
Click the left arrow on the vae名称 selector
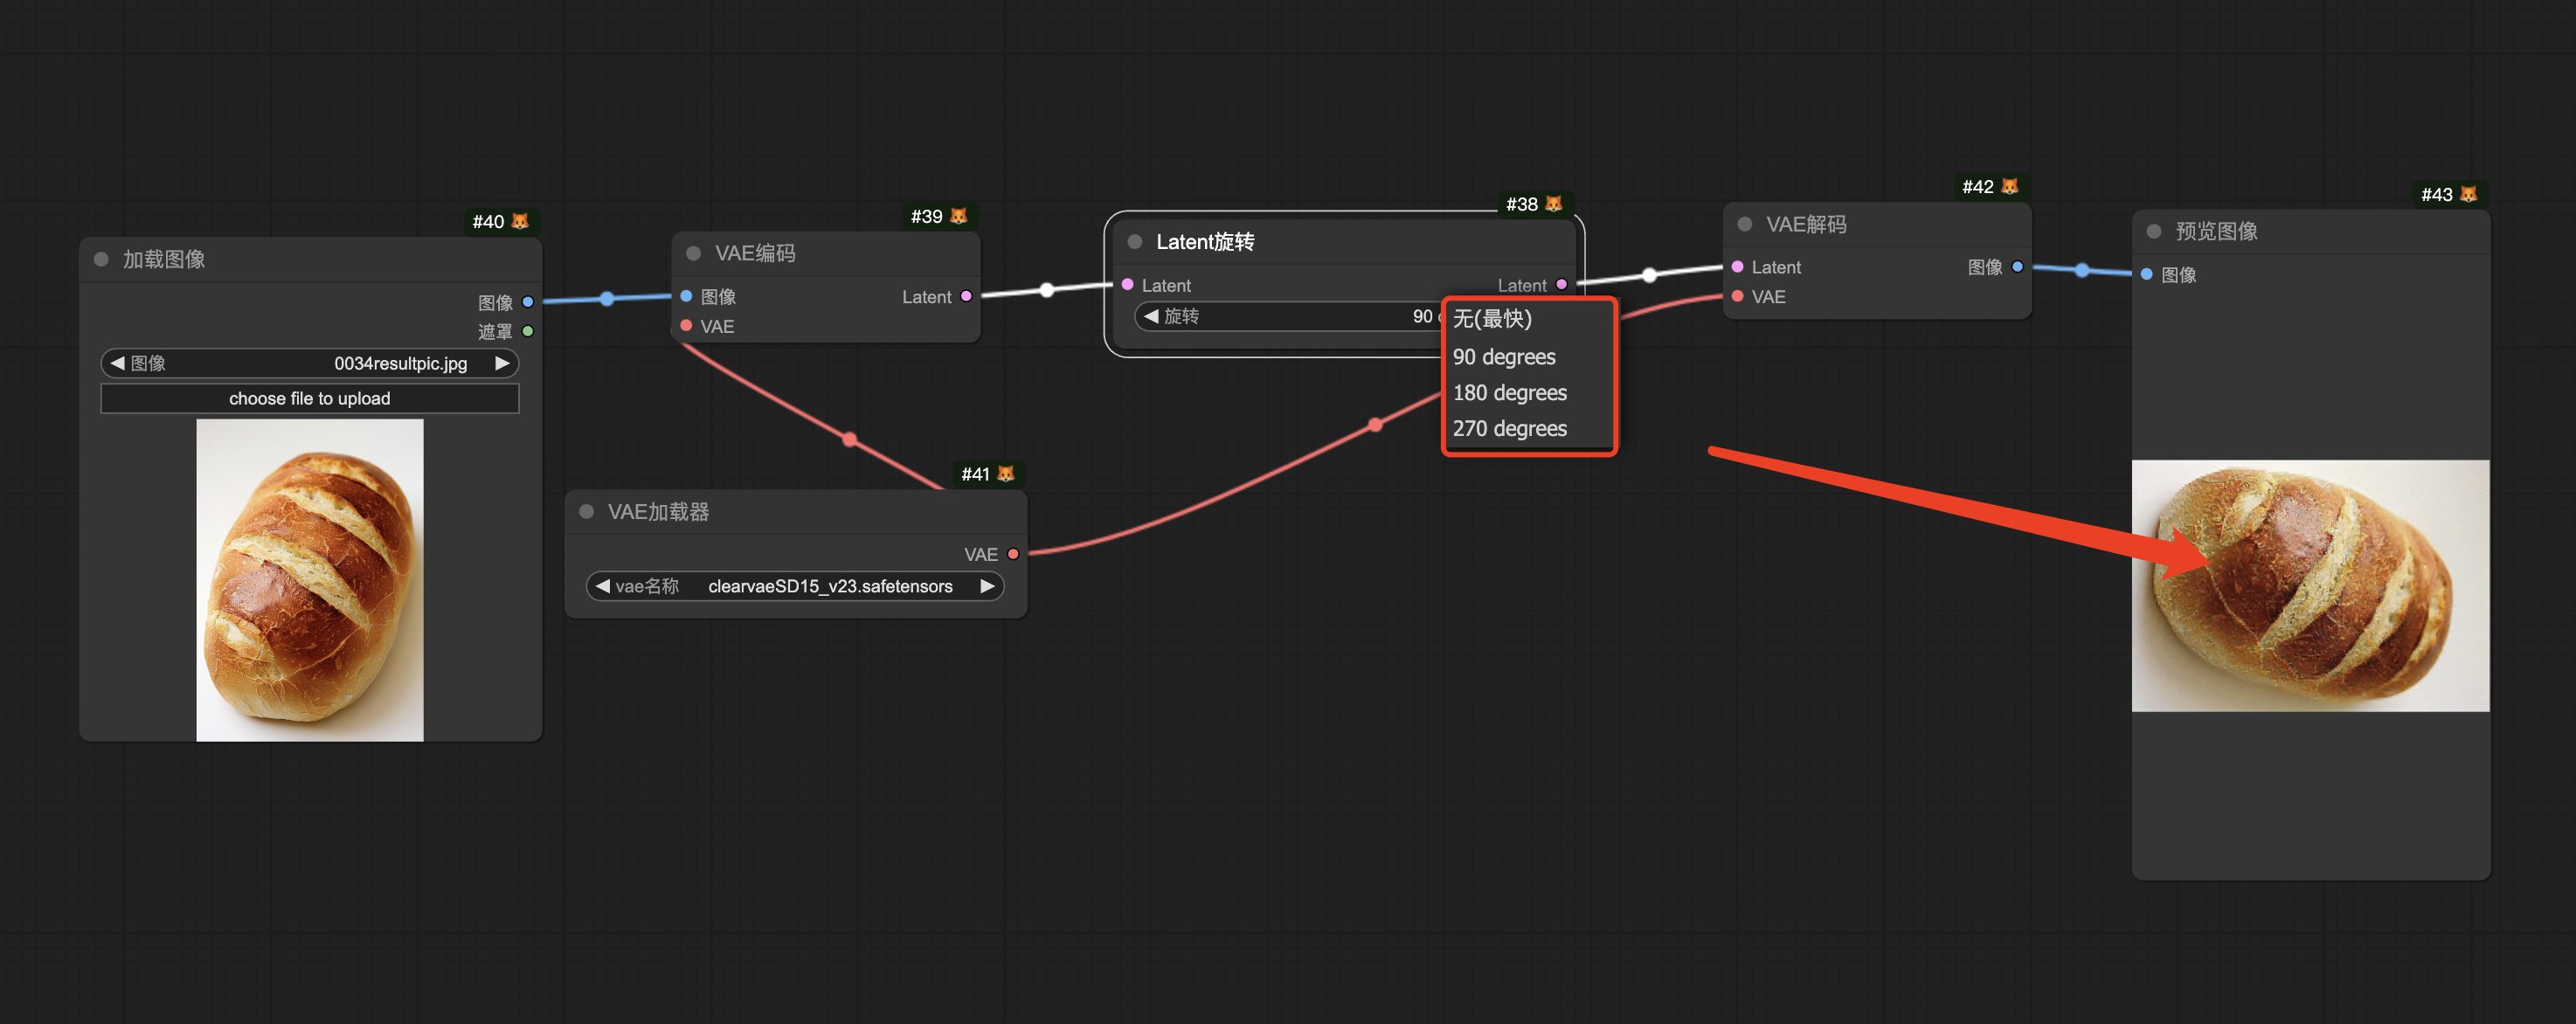tap(602, 586)
